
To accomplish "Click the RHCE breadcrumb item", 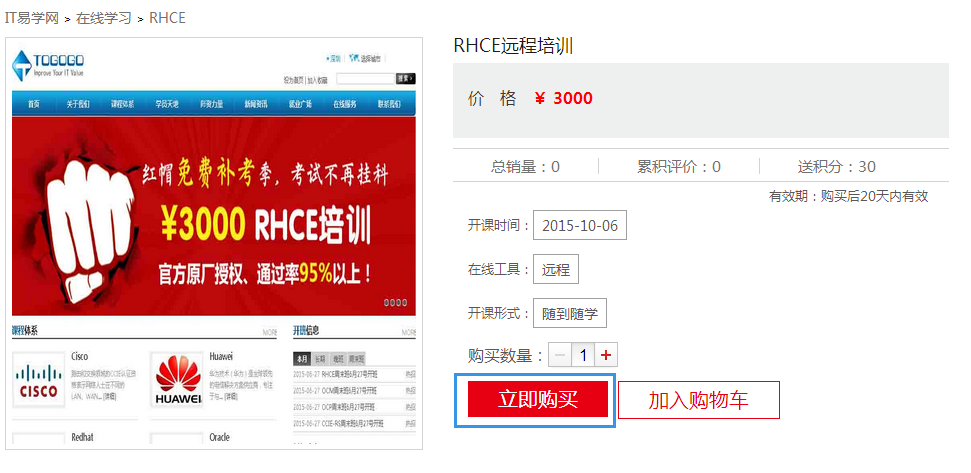I will 167,18.
